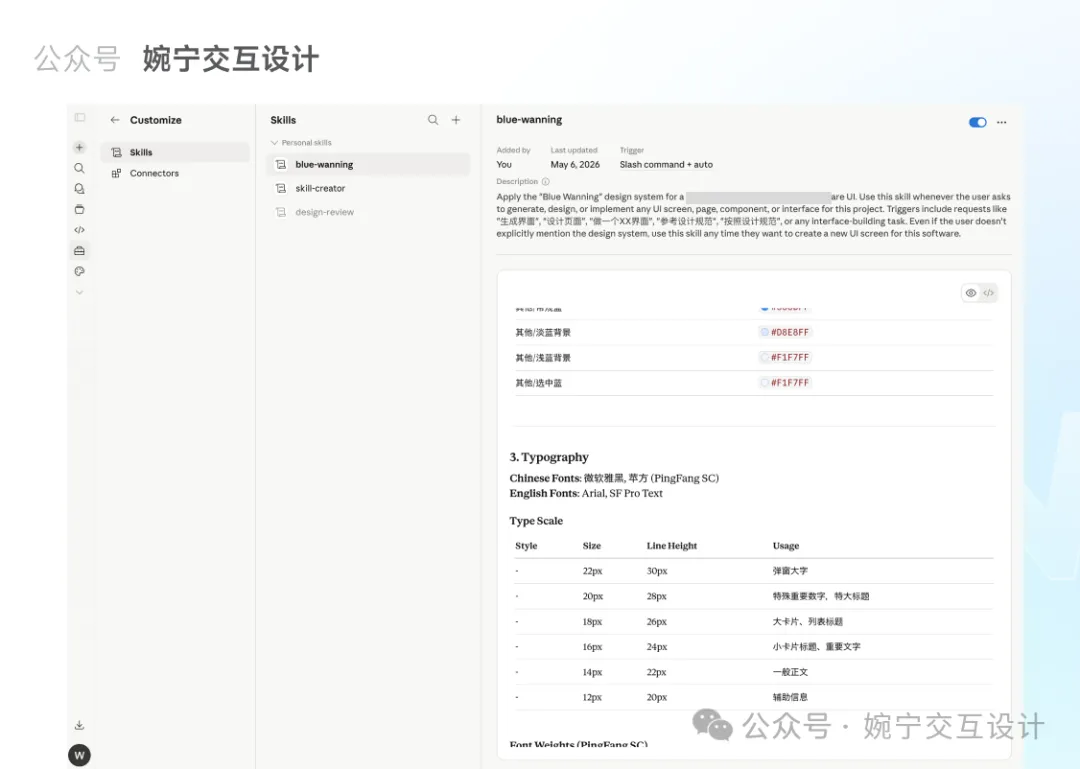Viewport: 1080px width, 769px height.
Task: Select design-review skill in list
Action: (x=368, y=212)
